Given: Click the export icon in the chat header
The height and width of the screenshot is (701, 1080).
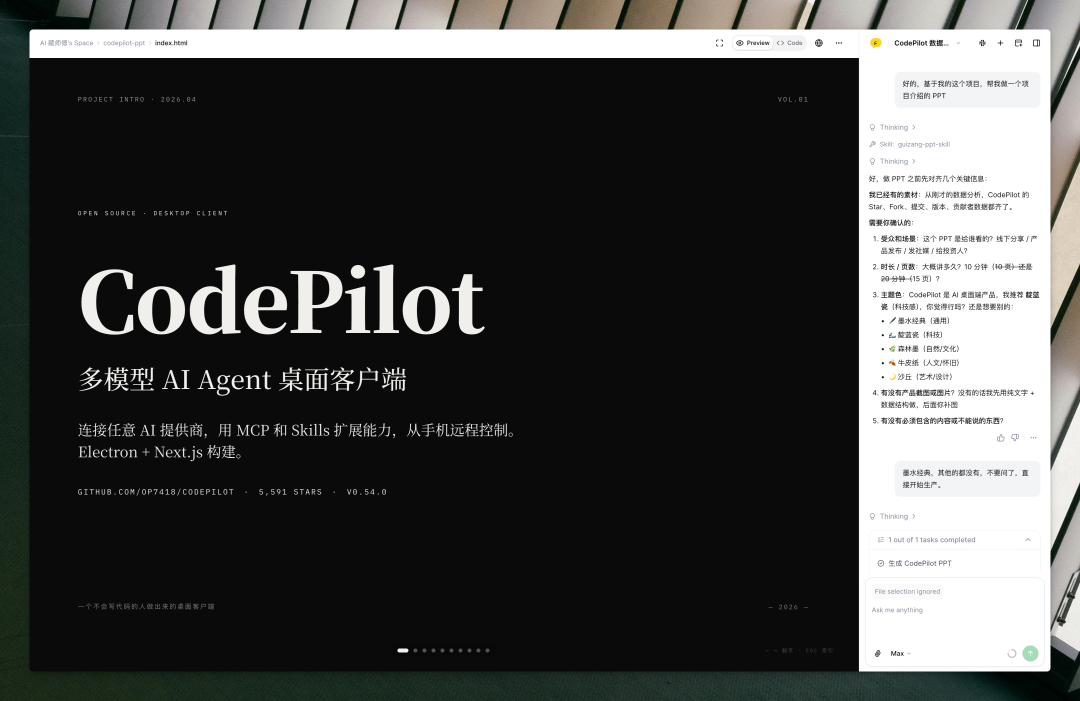Looking at the screenshot, I should [1018, 43].
